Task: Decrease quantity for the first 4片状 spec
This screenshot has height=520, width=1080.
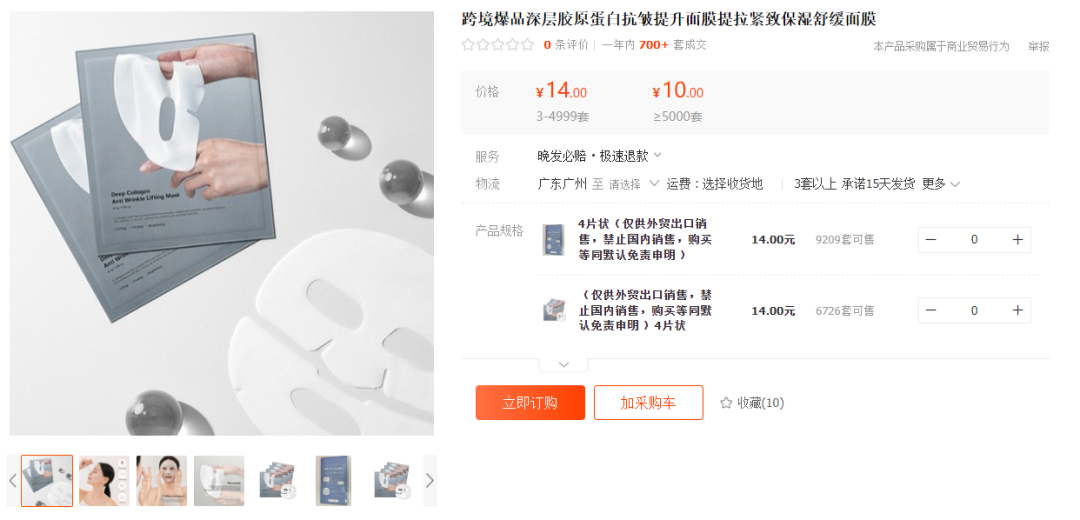Action: [931, 240]
